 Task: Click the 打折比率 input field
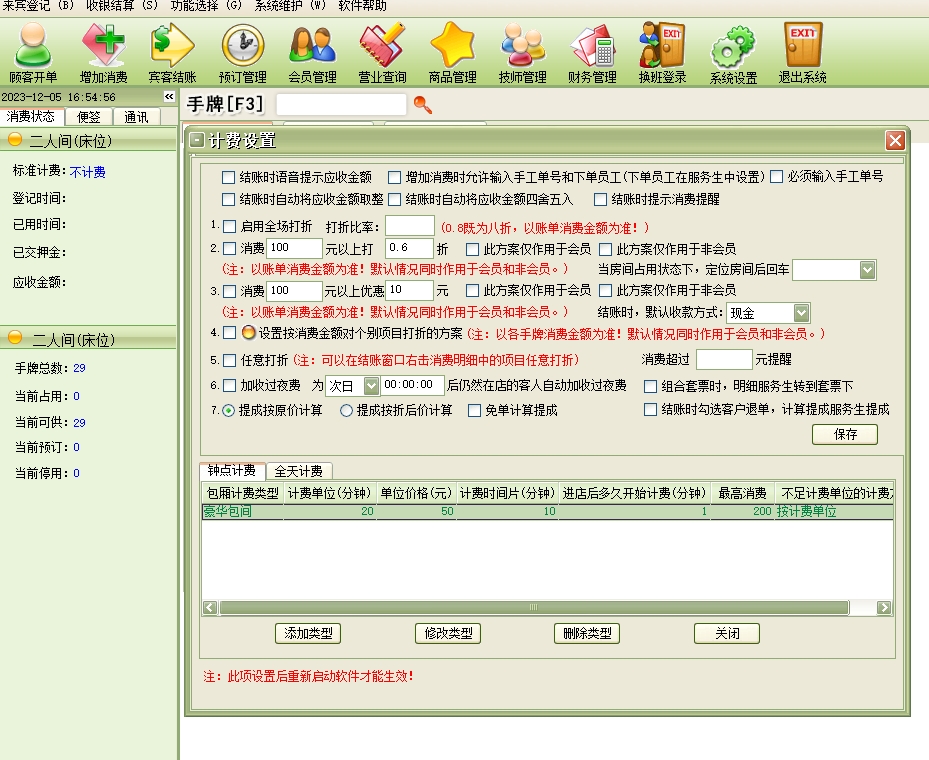pyautogui.click(x=409, y=226)
